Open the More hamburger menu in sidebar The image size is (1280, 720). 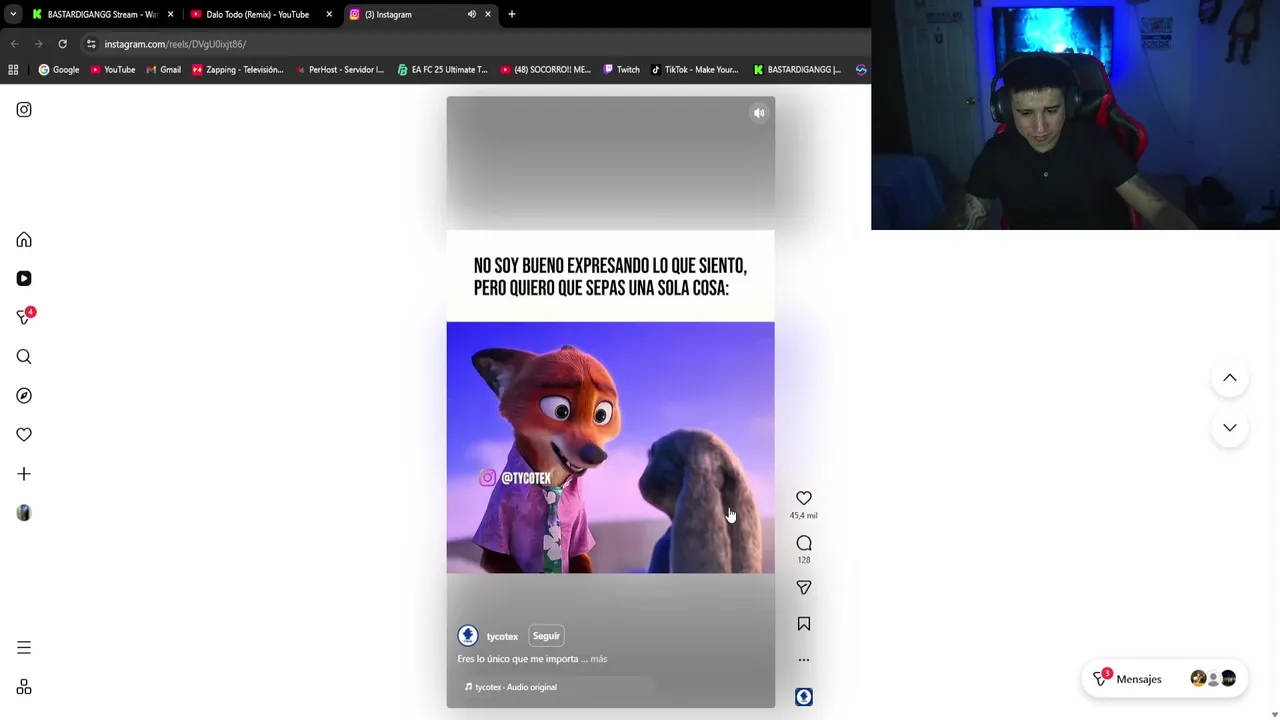pyautogui.click(x=24, y=648)
